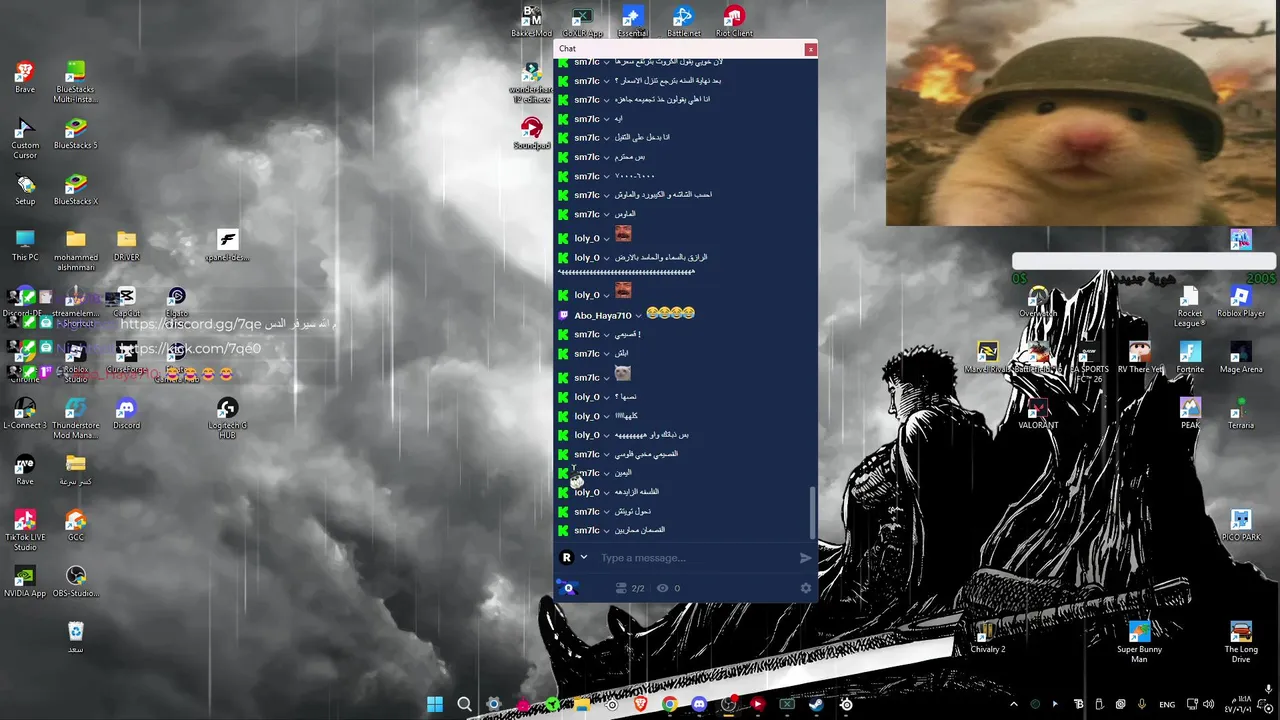Close the Chat popout window

click(x=811, y=49)
